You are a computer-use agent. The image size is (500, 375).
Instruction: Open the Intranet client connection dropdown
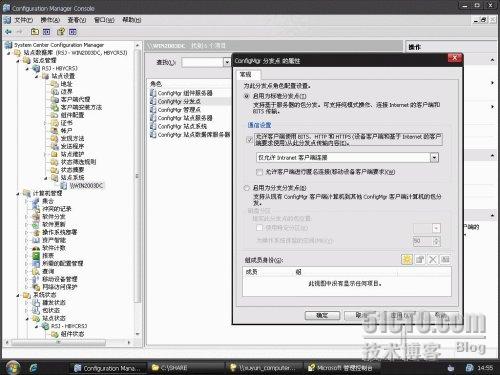[434, 157]
